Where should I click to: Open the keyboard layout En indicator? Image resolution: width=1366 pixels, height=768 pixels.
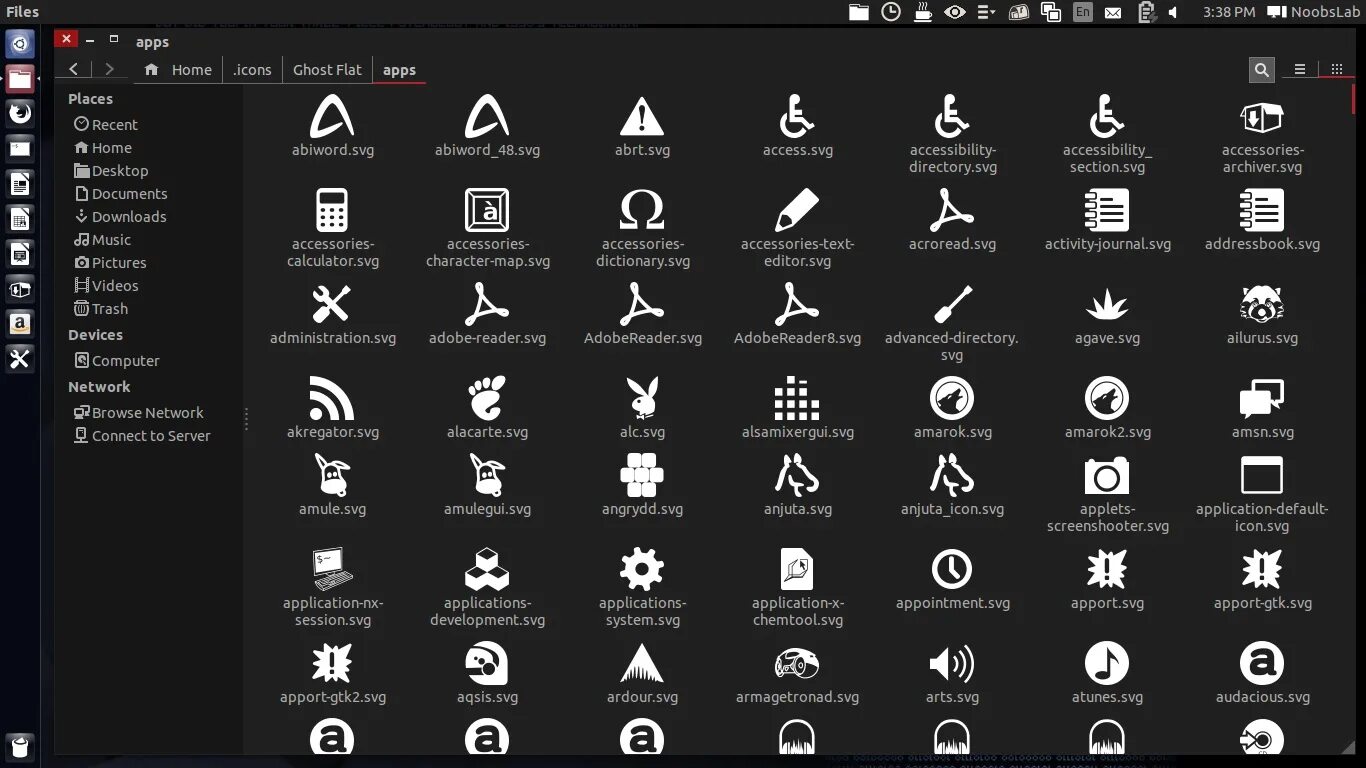pyautogui.click(x=1083, y=12)
